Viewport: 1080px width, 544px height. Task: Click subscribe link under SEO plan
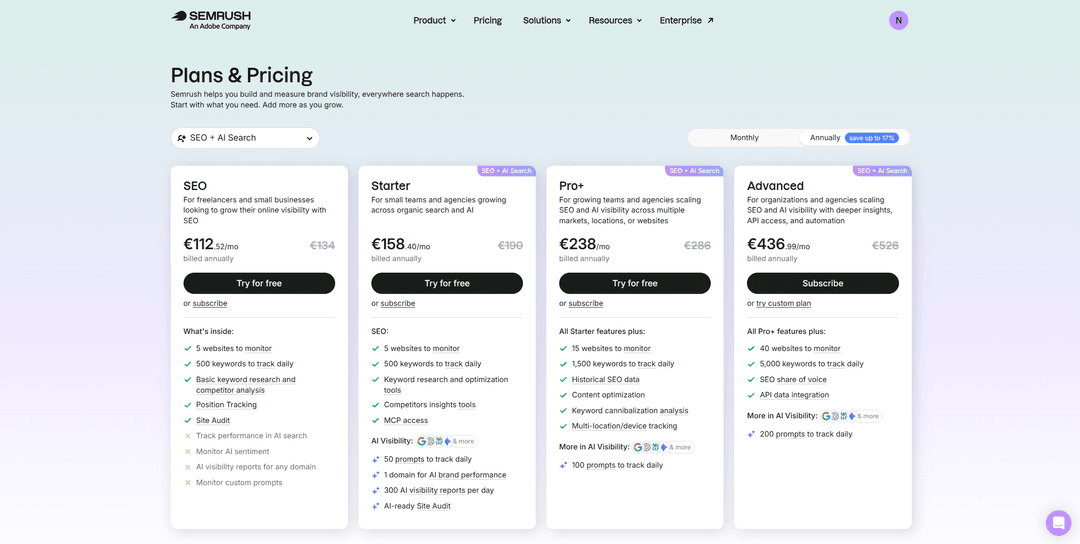click(x=210, y=304)
